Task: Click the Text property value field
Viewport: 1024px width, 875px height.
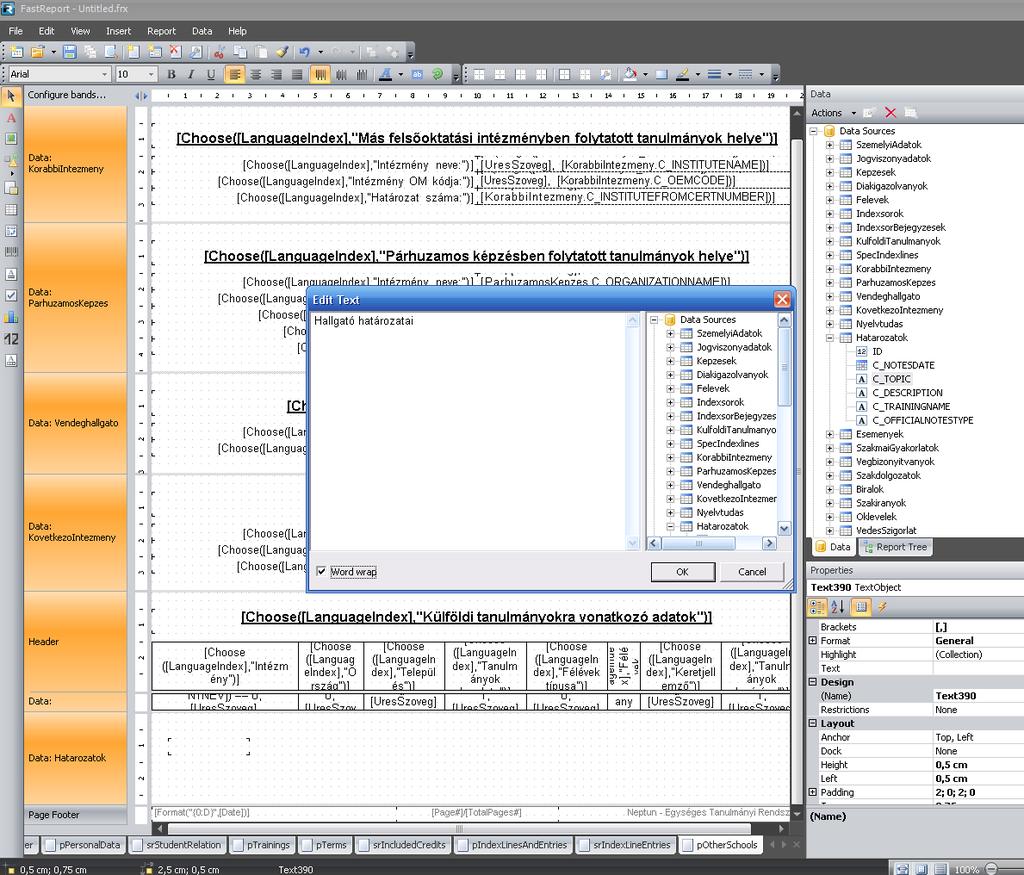Action: tap(978, 668)
